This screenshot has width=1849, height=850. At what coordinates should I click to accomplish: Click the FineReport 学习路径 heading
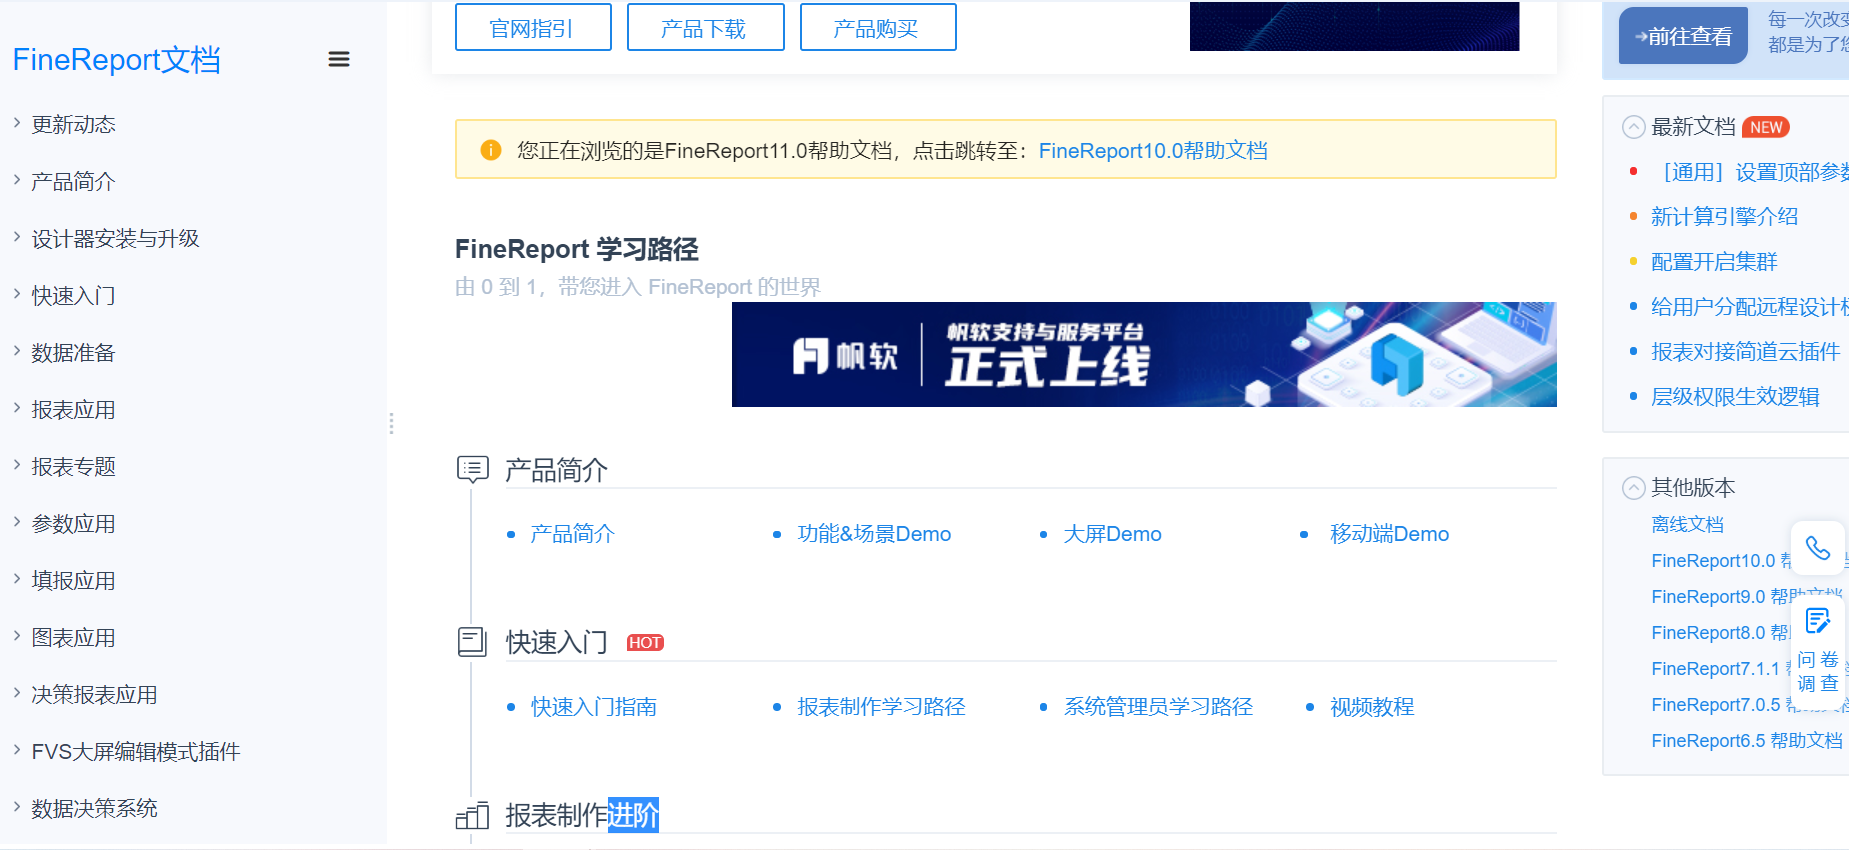577,249
